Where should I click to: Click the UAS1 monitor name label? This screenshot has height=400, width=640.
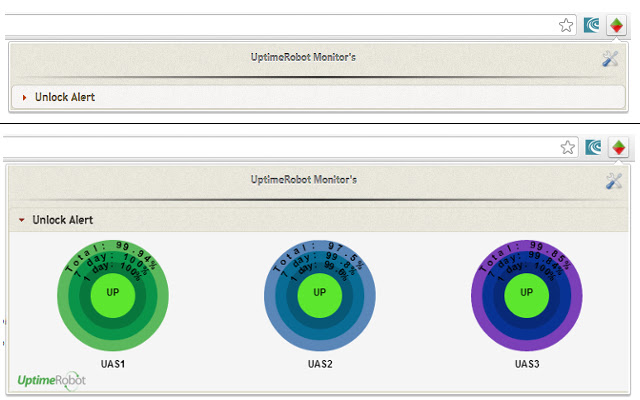pos(112,364)
